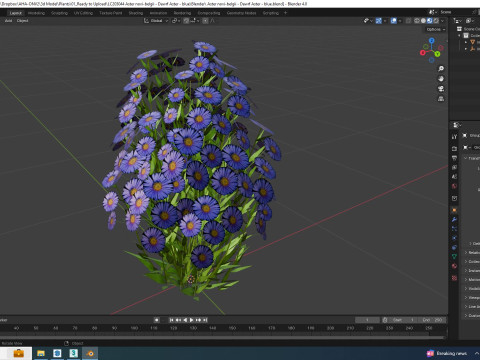Open the Texture Paint workspace tab

point(111,13)
